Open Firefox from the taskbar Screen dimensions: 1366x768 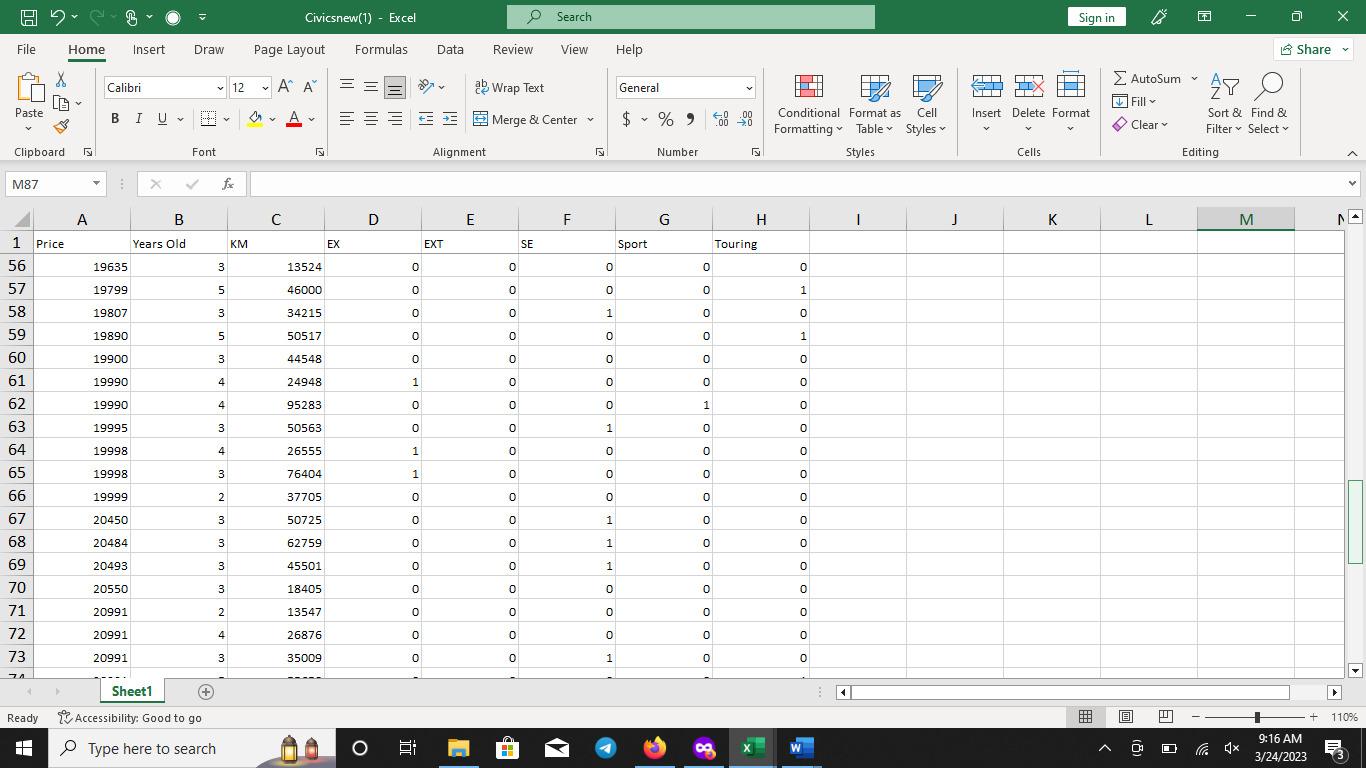(x=654, y=748)
